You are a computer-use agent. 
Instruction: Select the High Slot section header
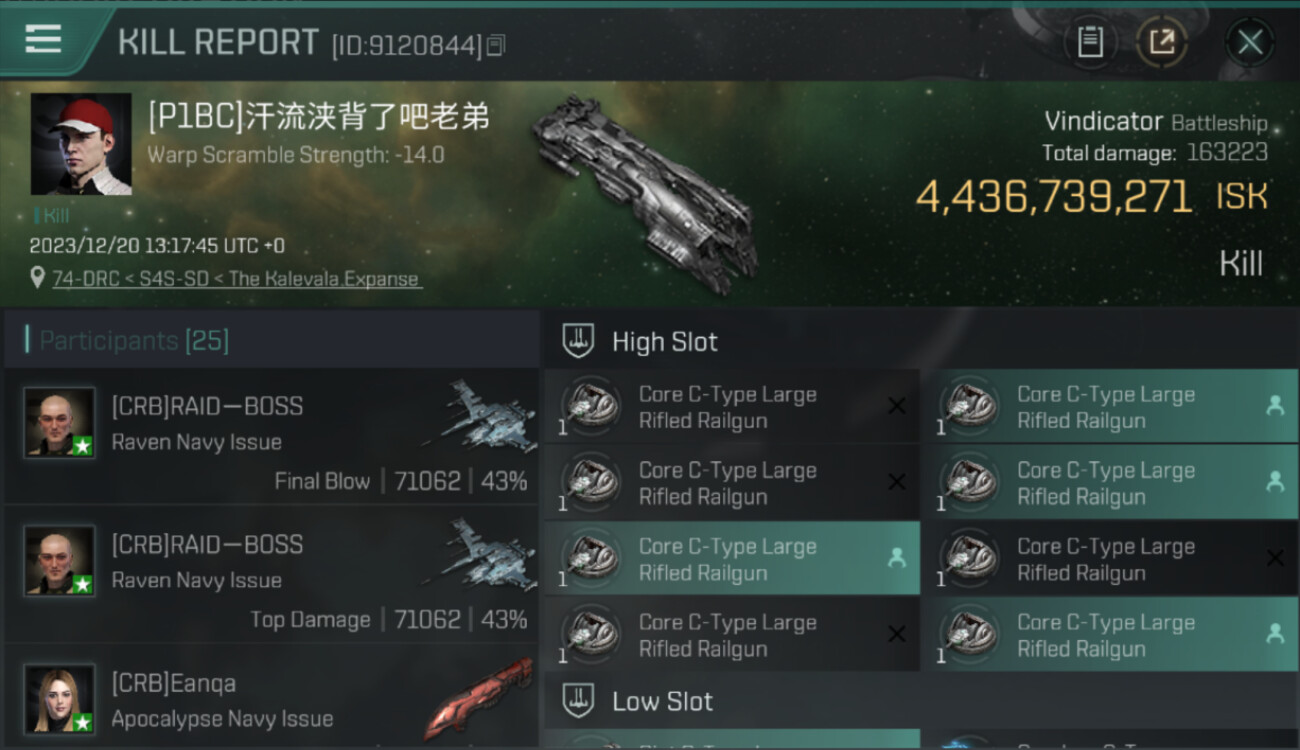[665, 342]
